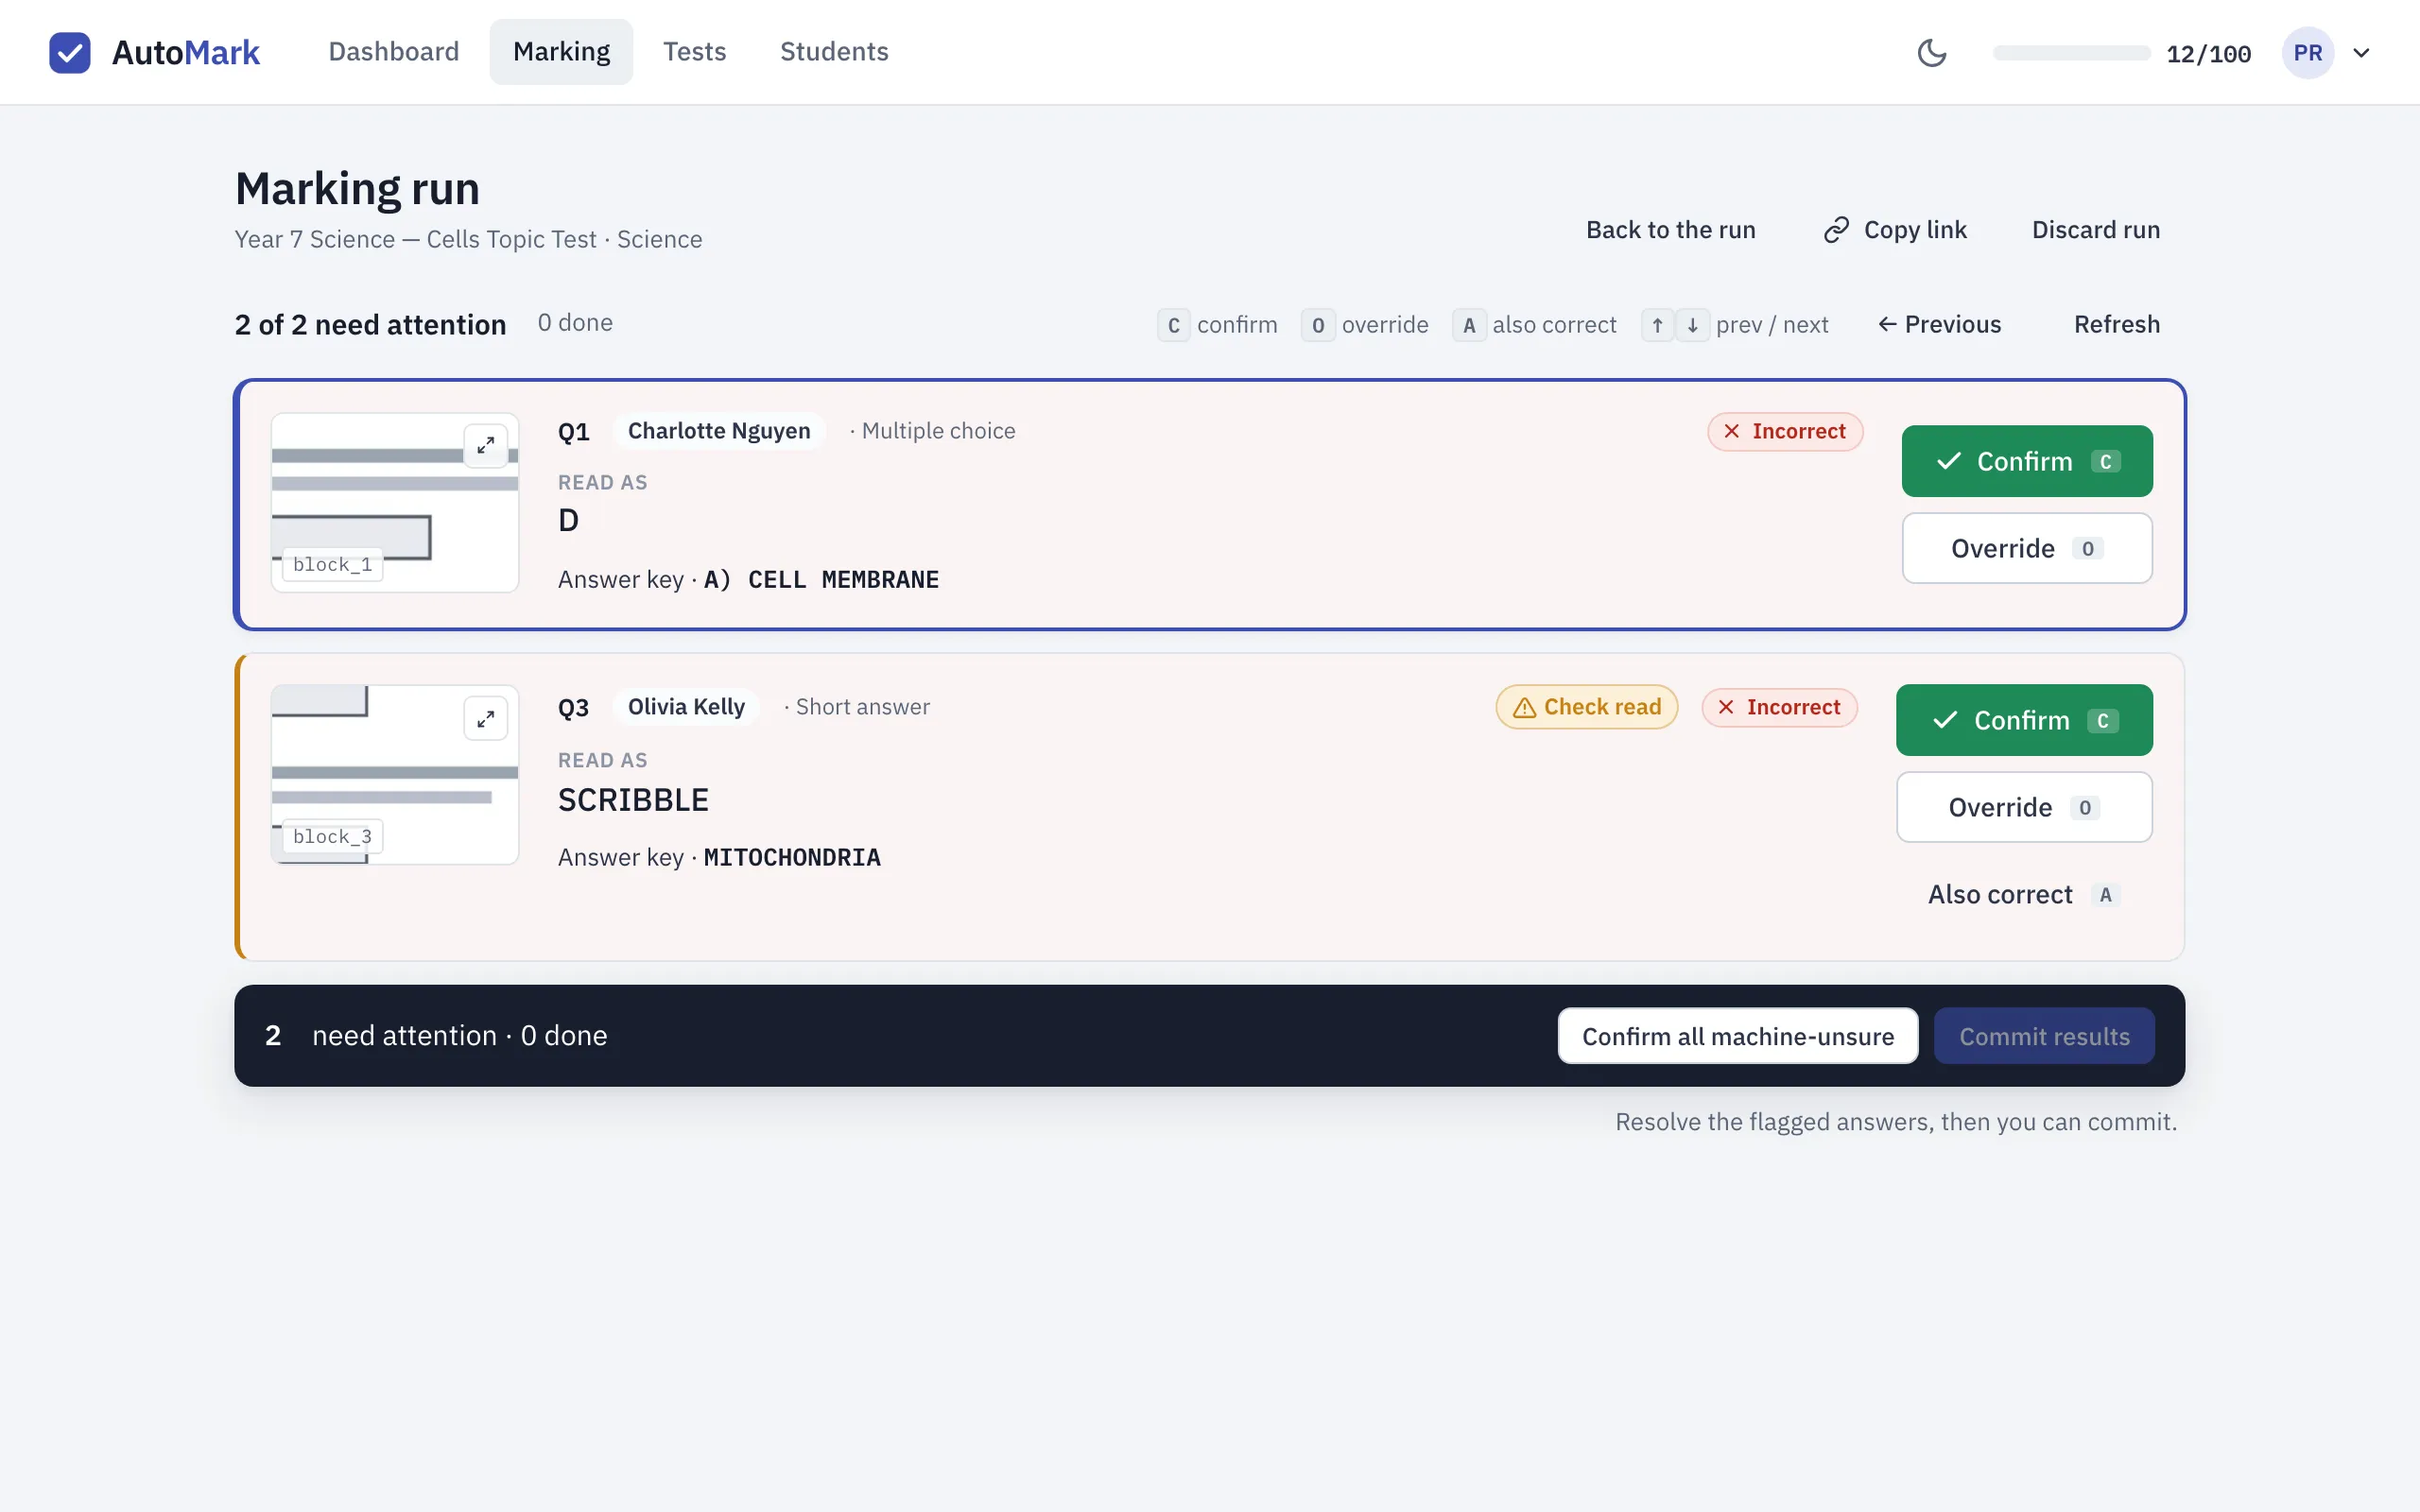The width and height of the screenshot is (2420, 1512).
Task: Expand the block_3 scan thumbnail with its expand icon
Action: point(486,718)
